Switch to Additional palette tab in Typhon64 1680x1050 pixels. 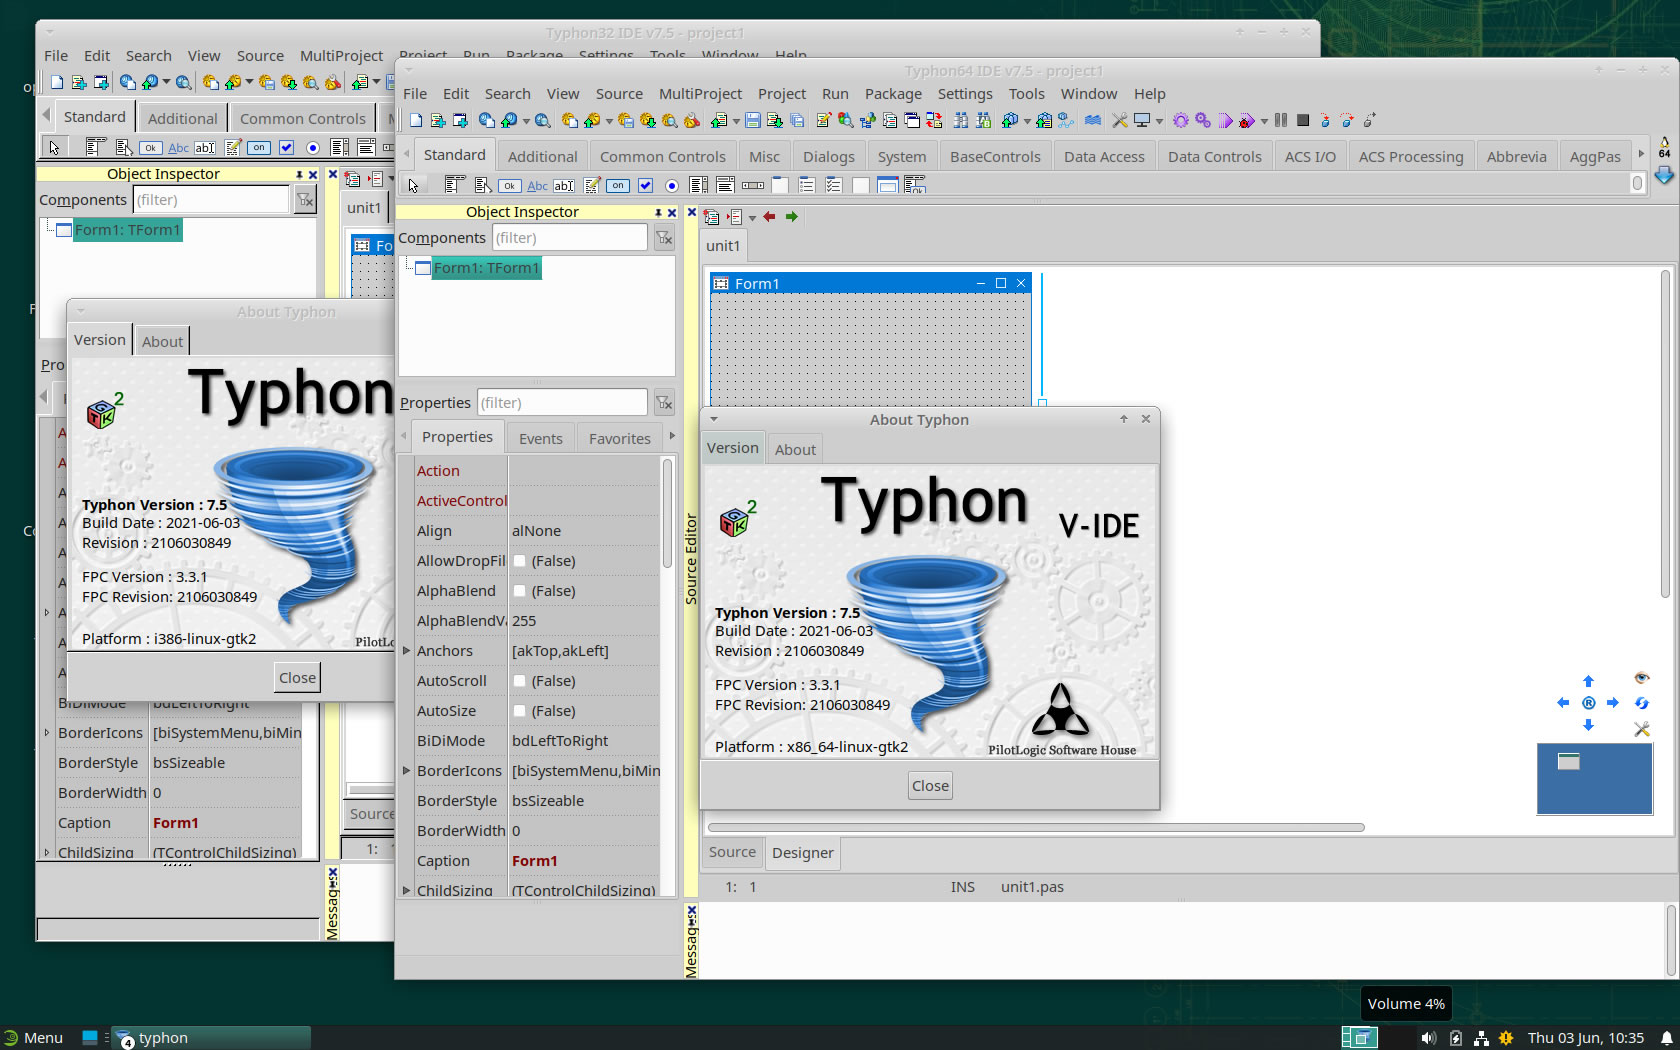click(542, 156)
